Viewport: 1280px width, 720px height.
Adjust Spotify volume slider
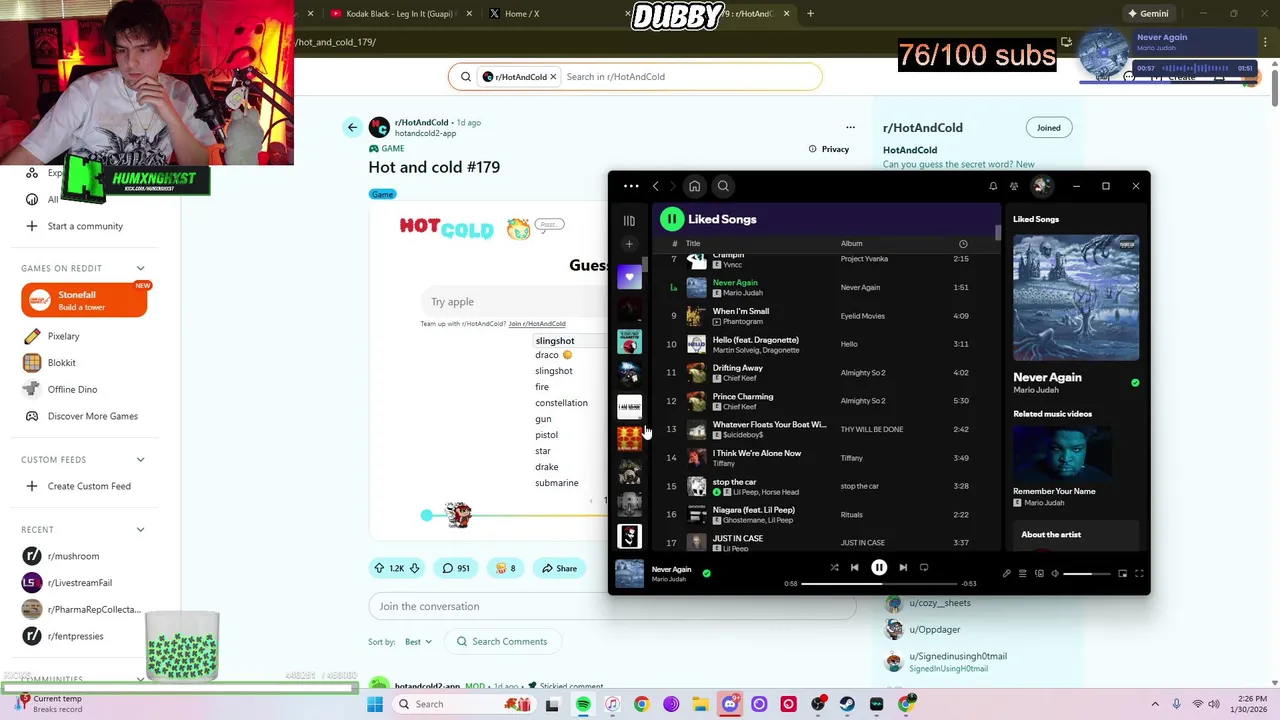coord(1086,574)
